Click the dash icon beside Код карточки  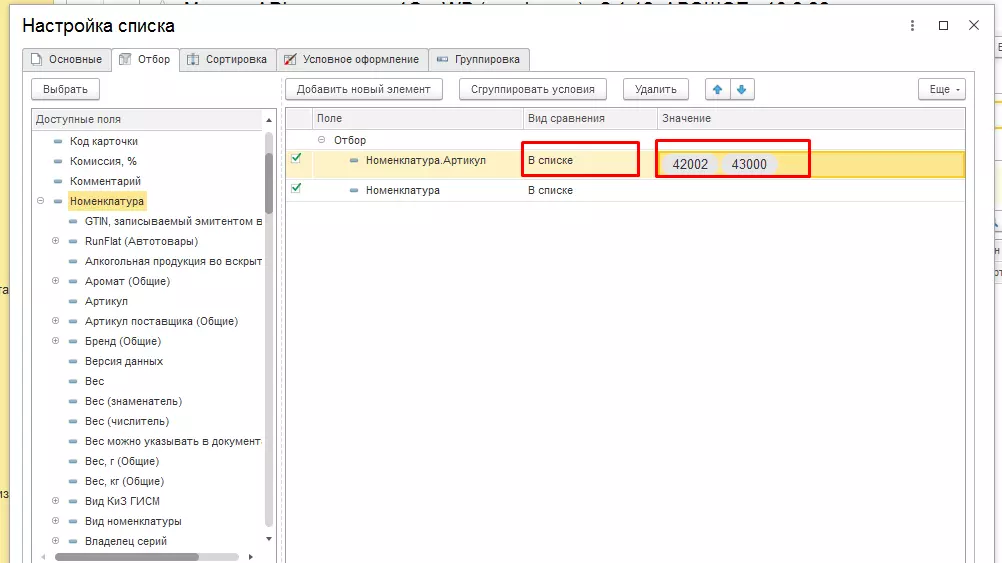tap(58, 141)
